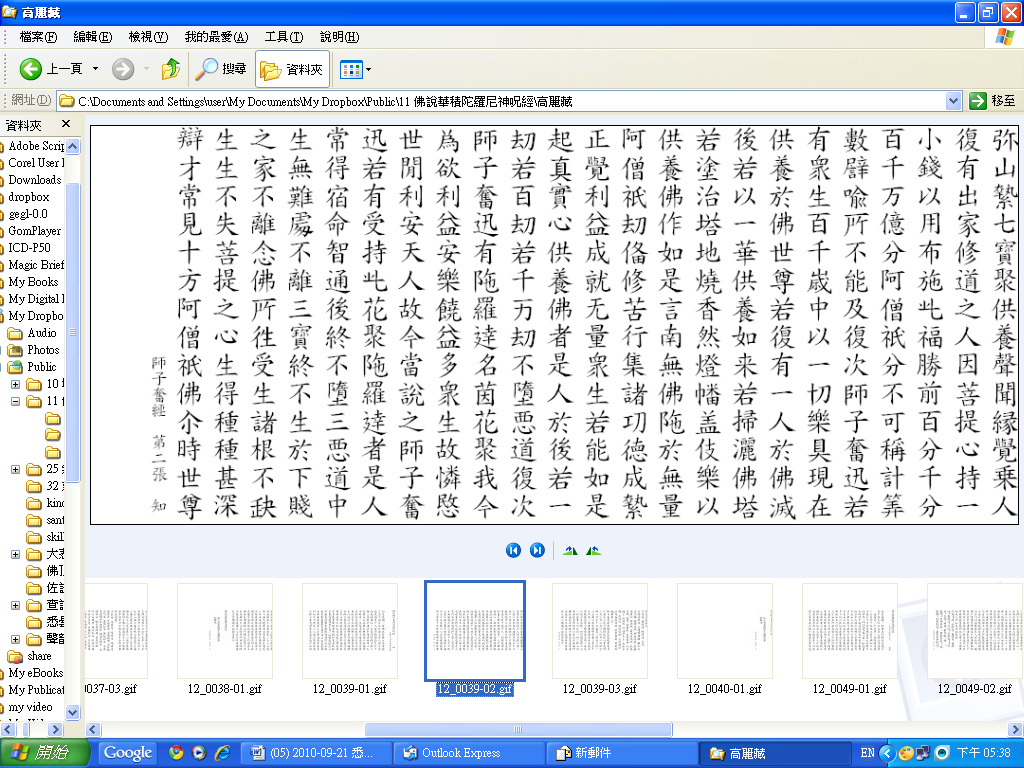Rotate the image clockwise
Screen dimensions: 1024x768
click(x=571, y=550)
